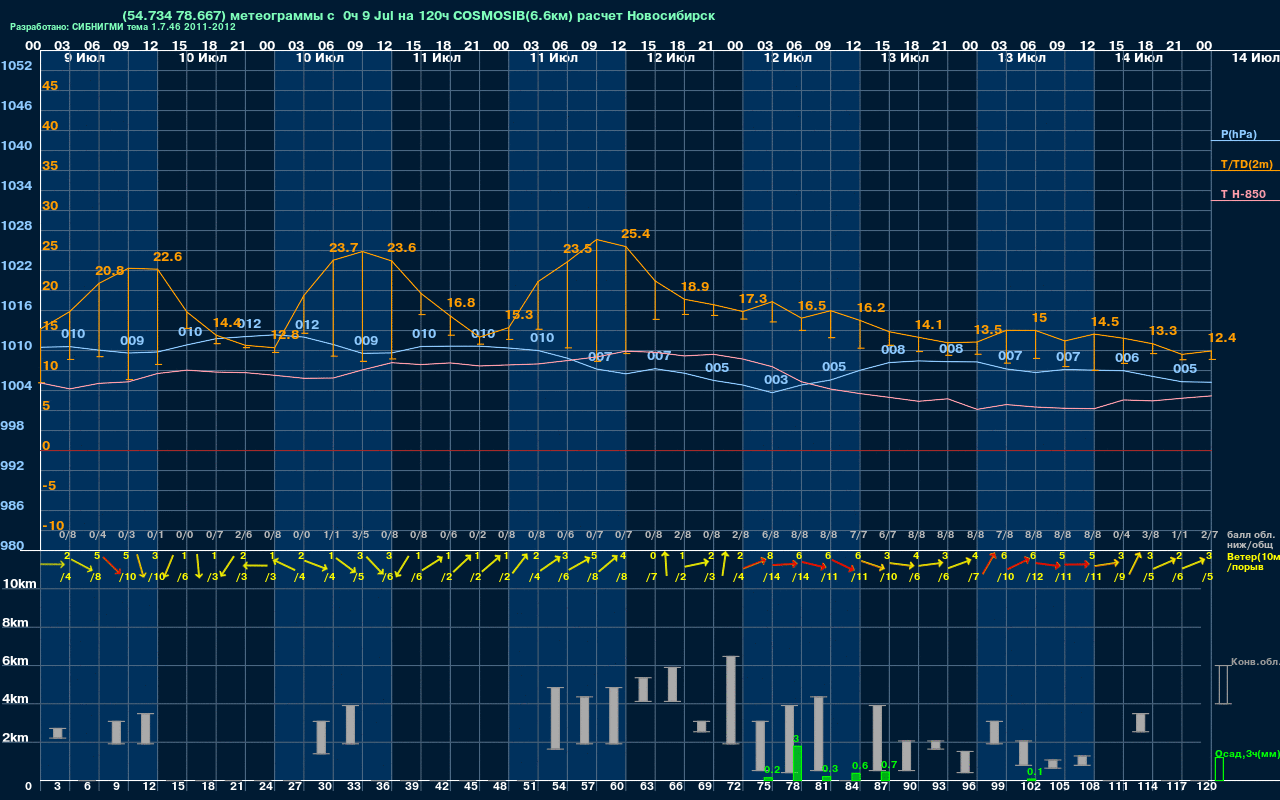Image resolution: width=1280 pixels, height=800 pixels.
Task: Click the 003 lowest pressure value label
Action: click(775, 380)
